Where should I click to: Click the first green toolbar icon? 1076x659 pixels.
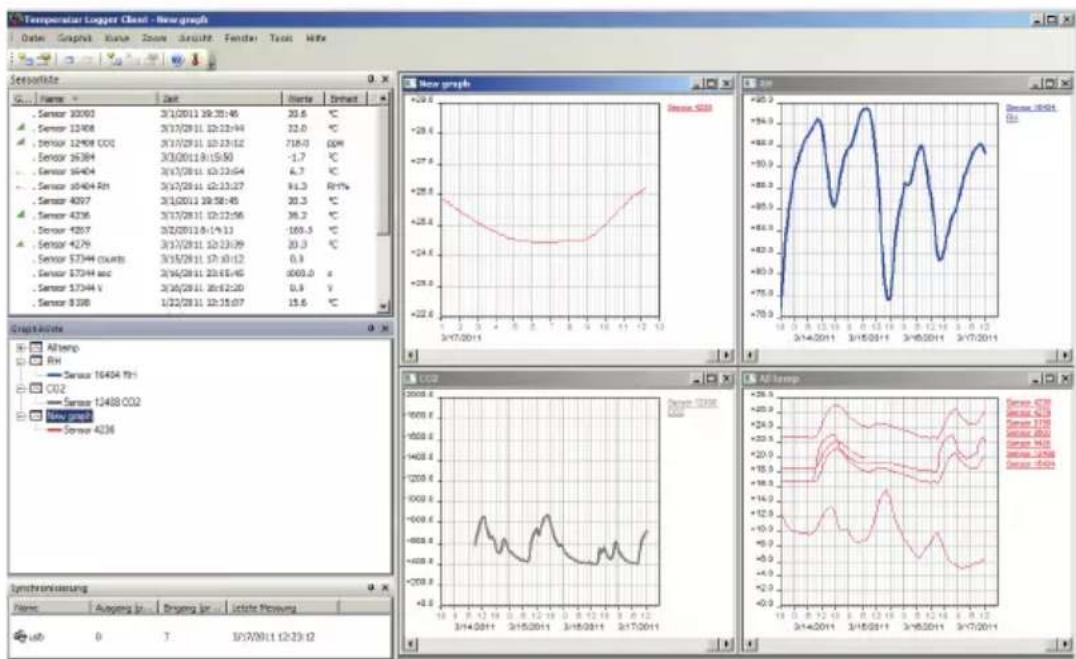tap(26, 60)
